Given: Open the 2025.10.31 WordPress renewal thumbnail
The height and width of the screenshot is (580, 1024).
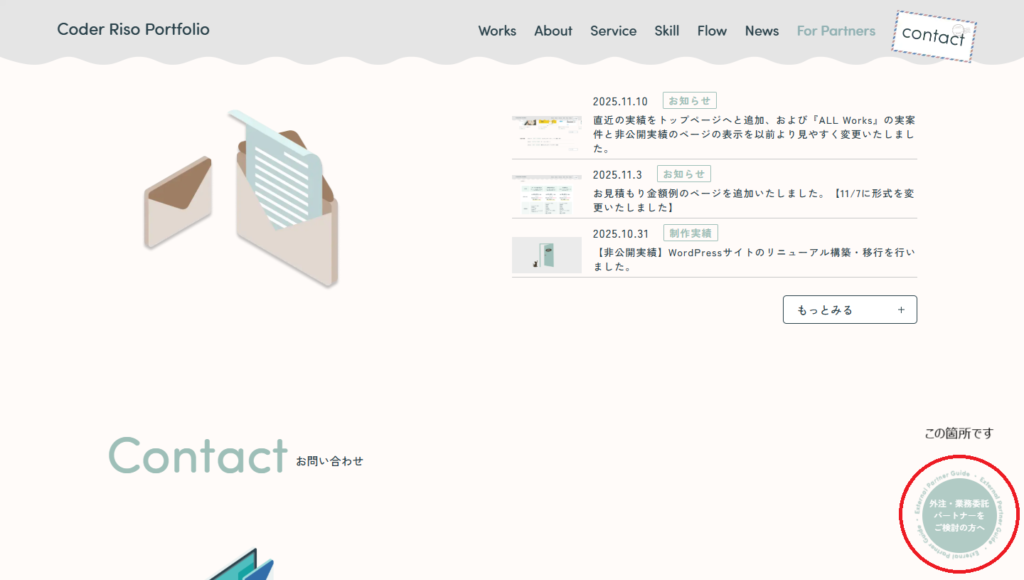Looking at the screenshot, I should (546, 255).
